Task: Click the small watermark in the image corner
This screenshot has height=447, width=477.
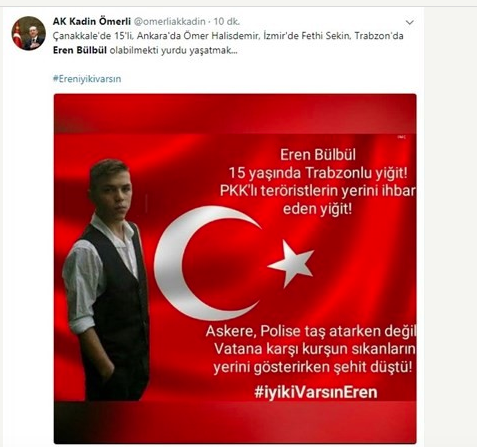Action: [x=401, y=137]
